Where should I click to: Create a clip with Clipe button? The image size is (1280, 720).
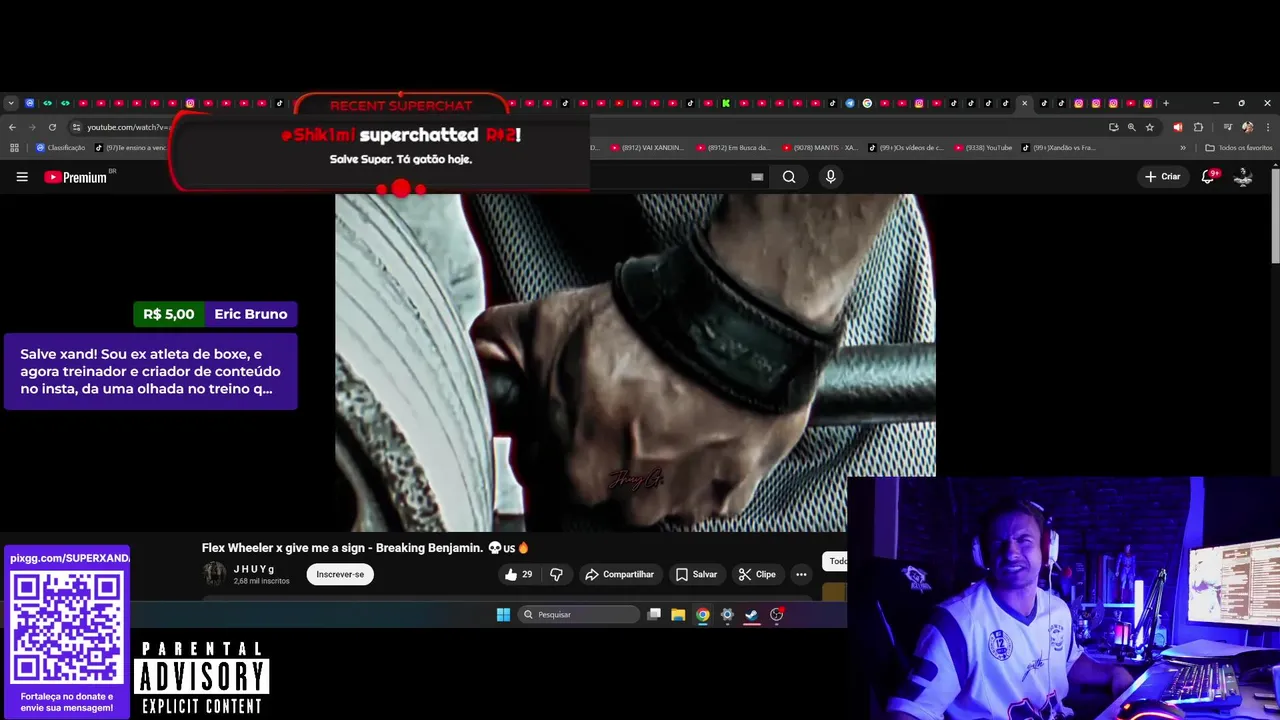tap(757, 574)
